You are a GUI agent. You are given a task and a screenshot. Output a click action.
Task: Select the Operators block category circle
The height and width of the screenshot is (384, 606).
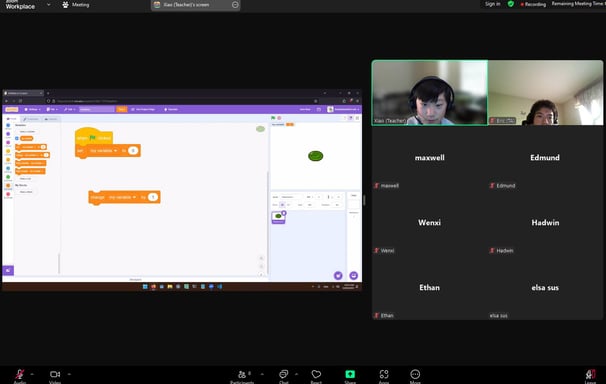click(8, 177)
